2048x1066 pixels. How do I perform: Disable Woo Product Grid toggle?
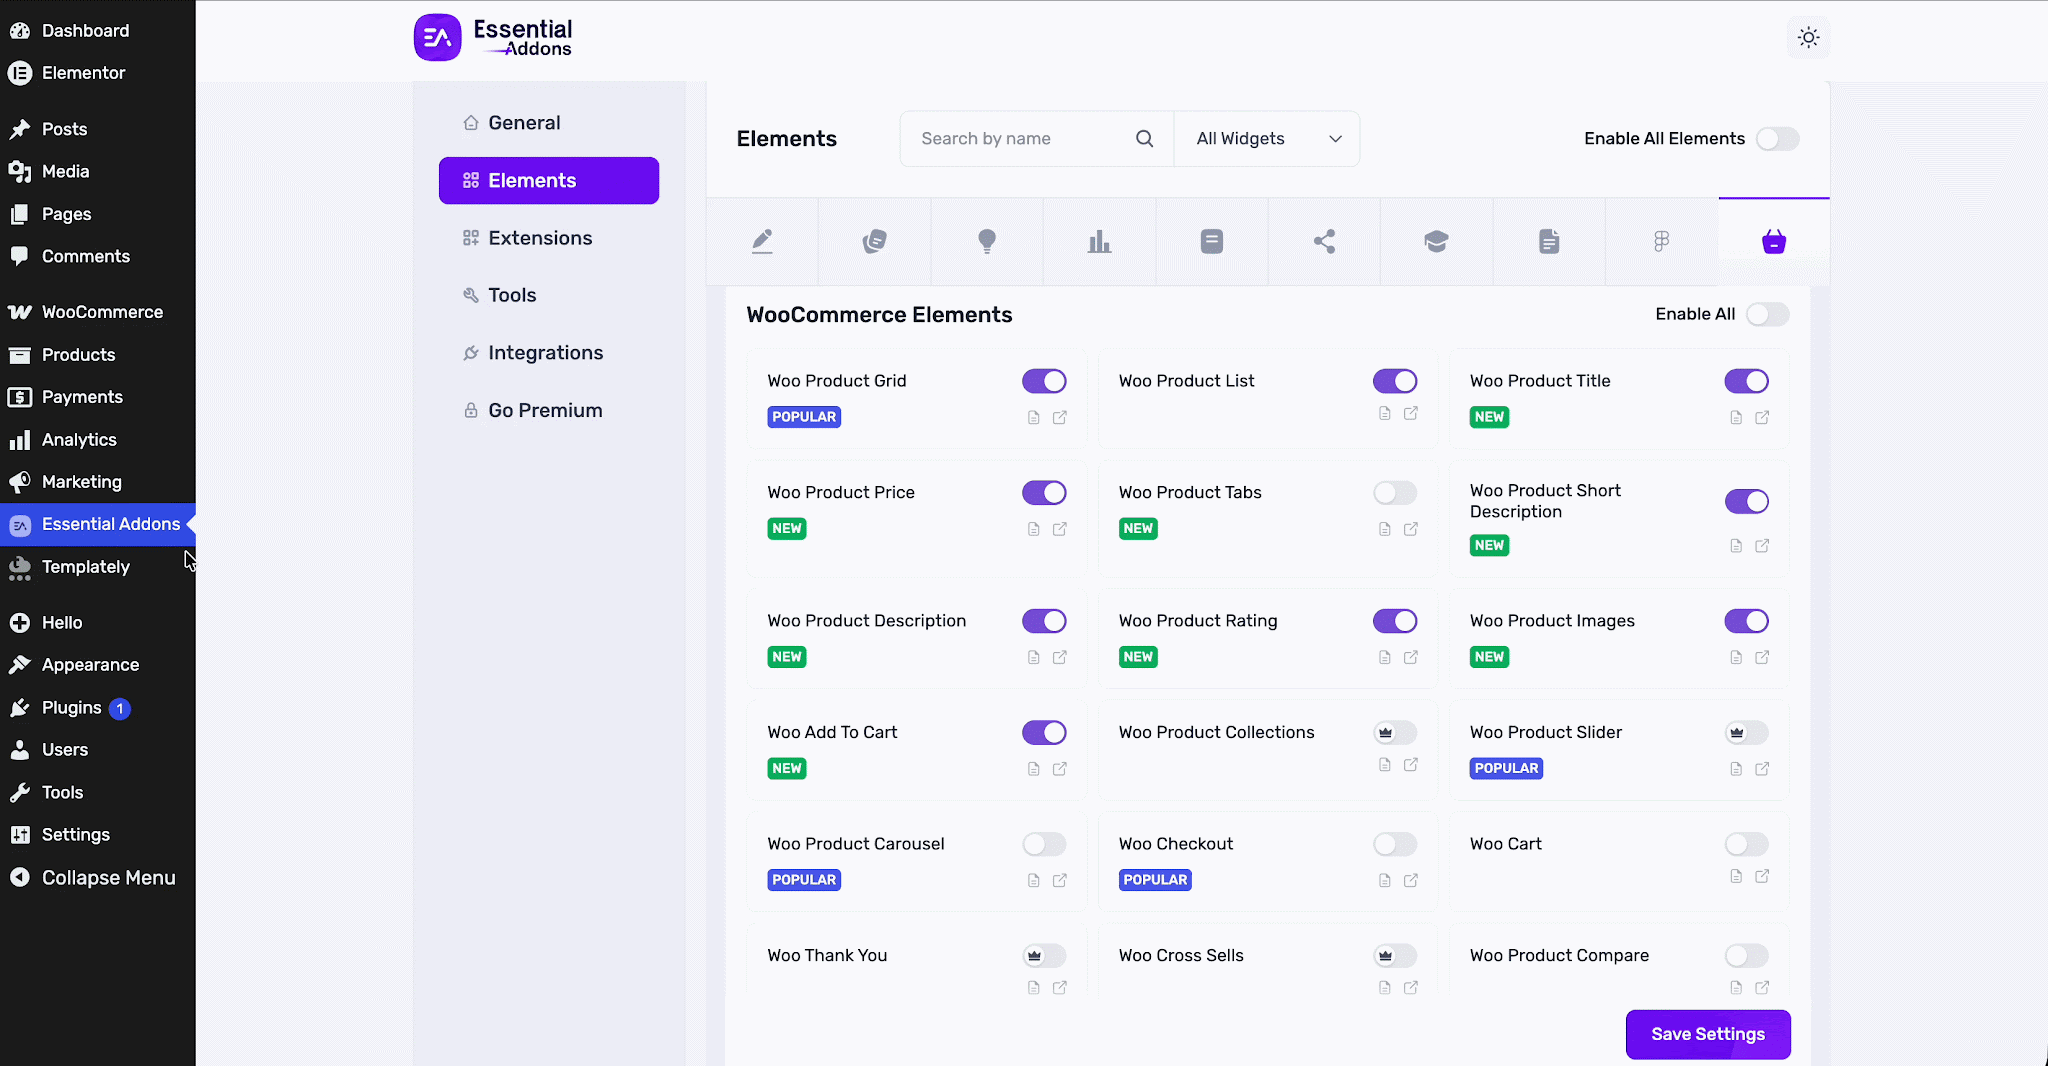(1044, 381)
